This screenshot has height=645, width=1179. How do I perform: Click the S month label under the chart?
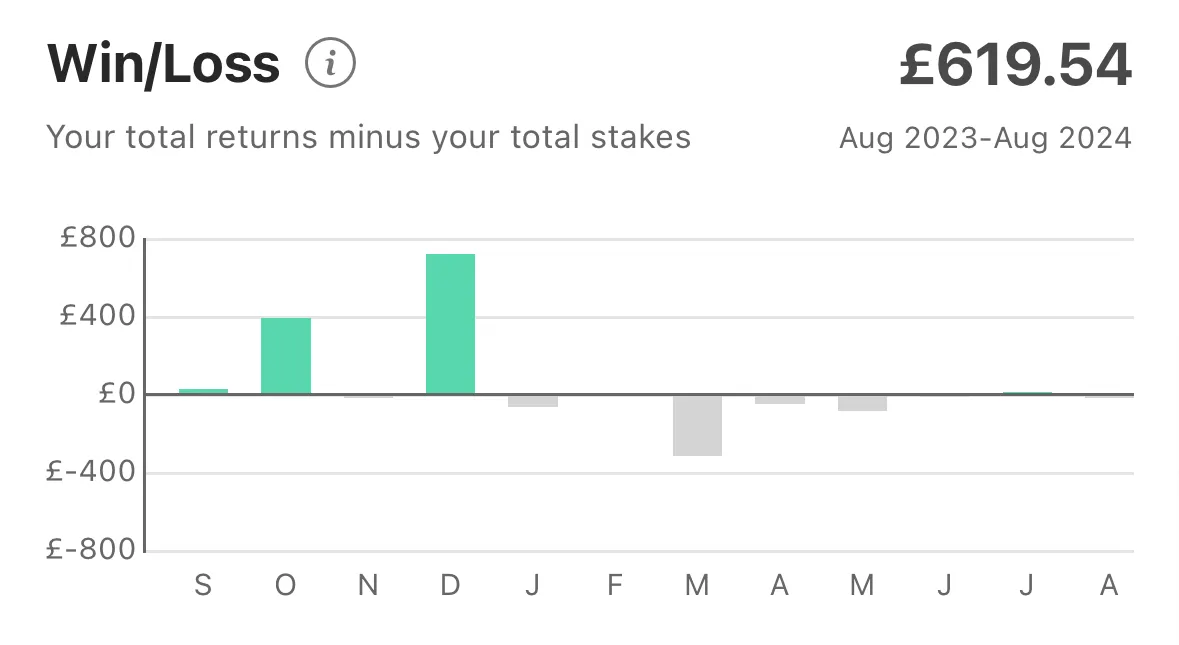pos(203,585)
